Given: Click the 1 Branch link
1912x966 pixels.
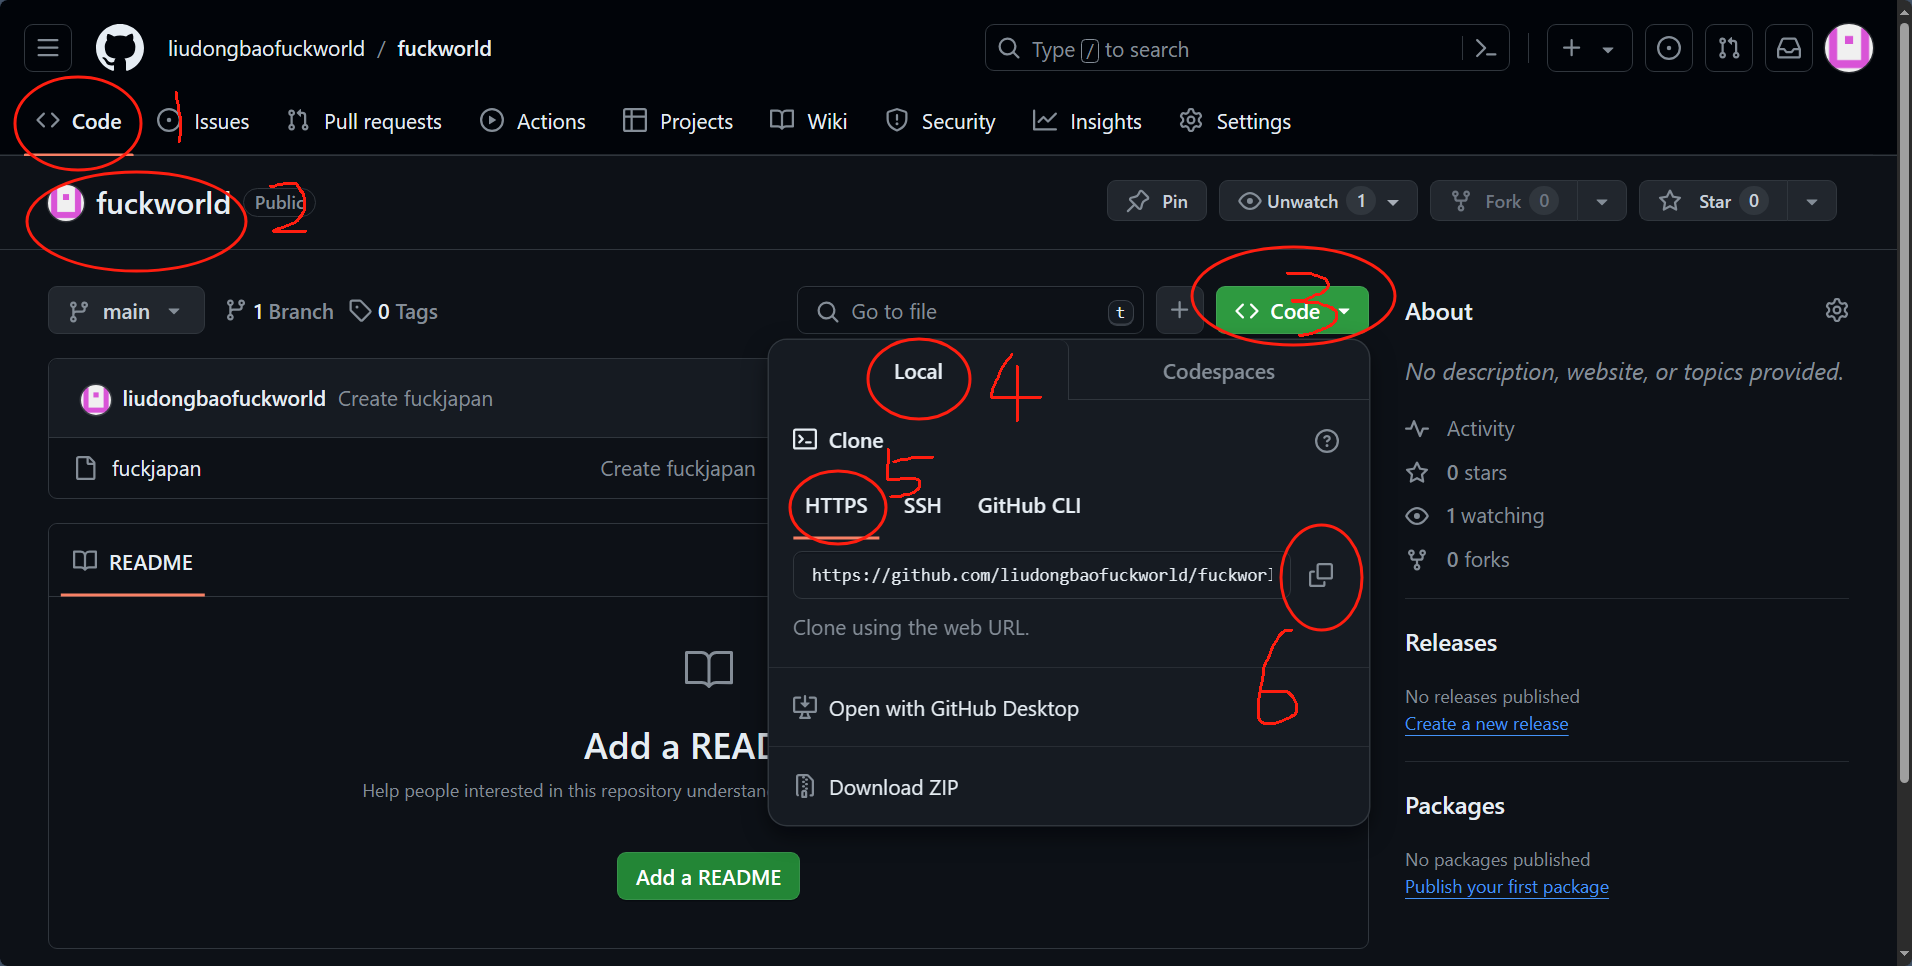Looking at the screenshot, I should click(x=279, y=311).
